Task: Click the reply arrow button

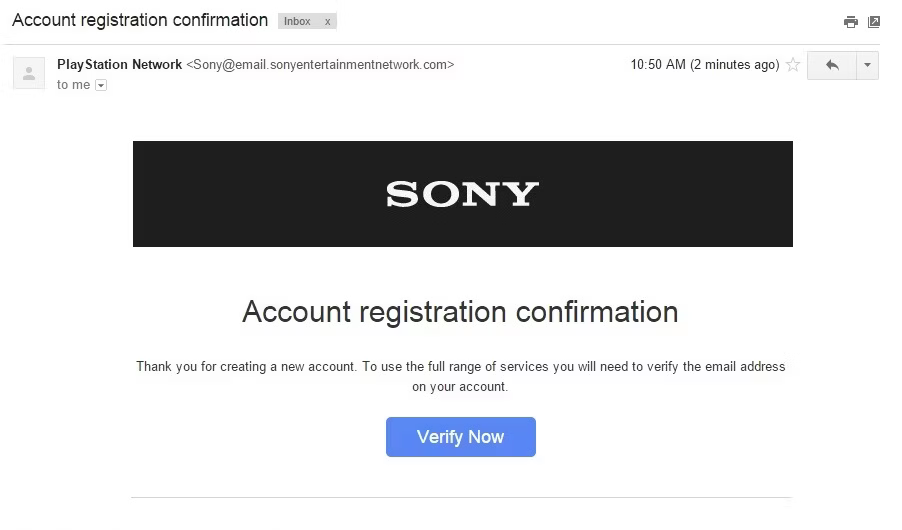Action: [832, 65]
